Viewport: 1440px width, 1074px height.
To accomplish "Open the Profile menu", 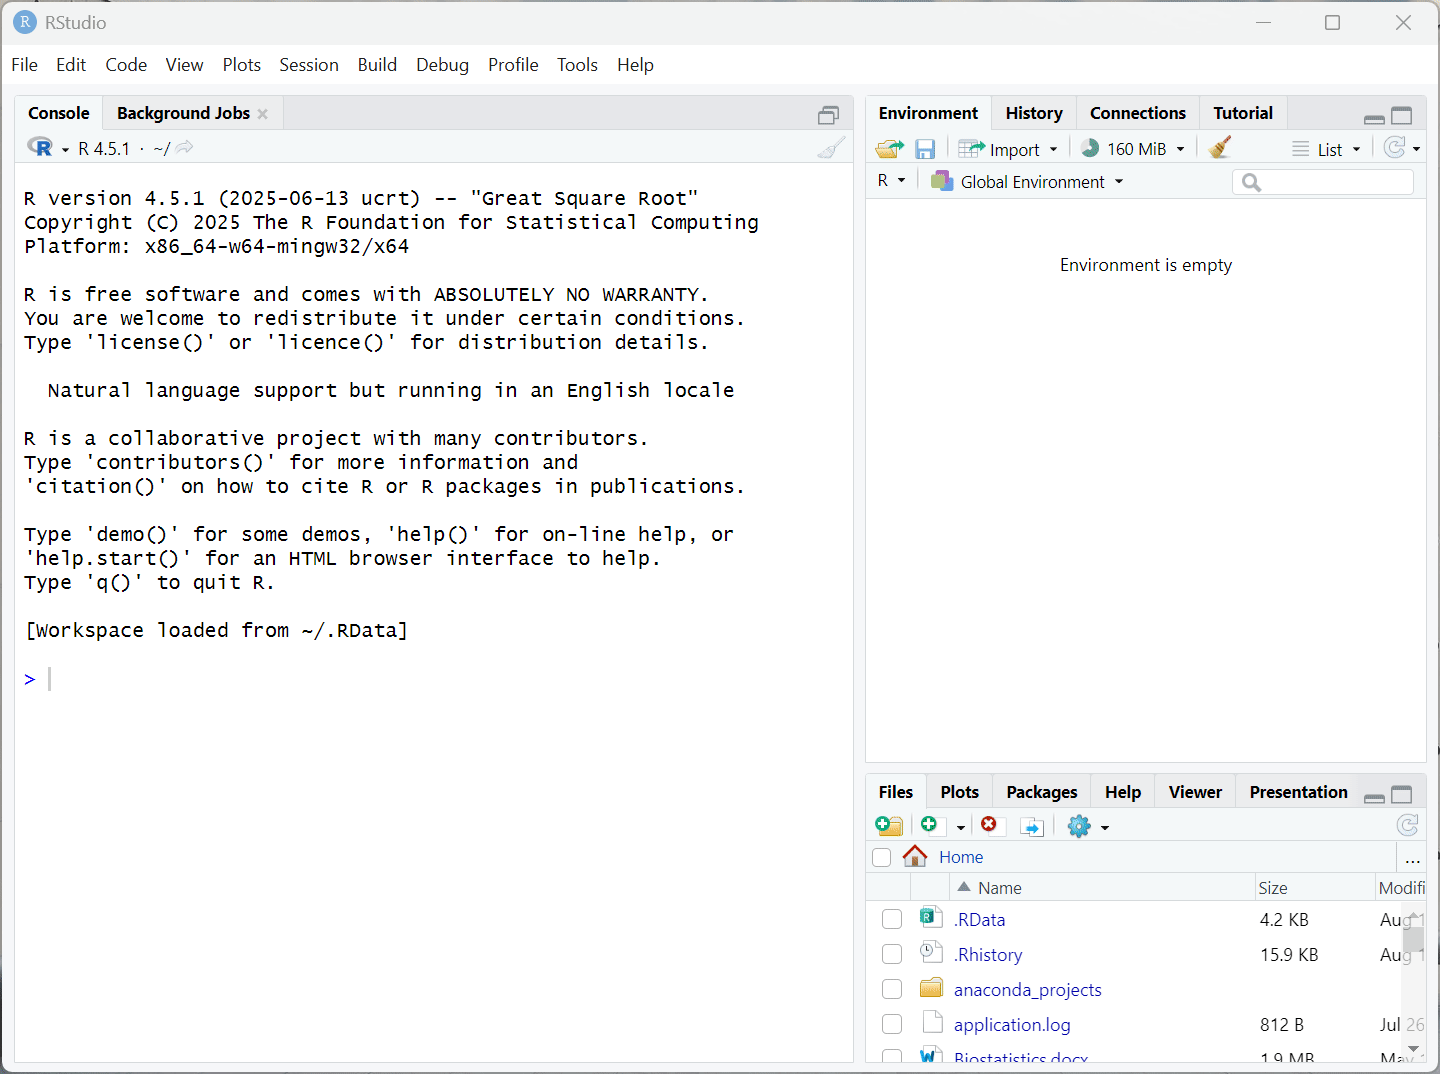I will [x=513, y=65].
